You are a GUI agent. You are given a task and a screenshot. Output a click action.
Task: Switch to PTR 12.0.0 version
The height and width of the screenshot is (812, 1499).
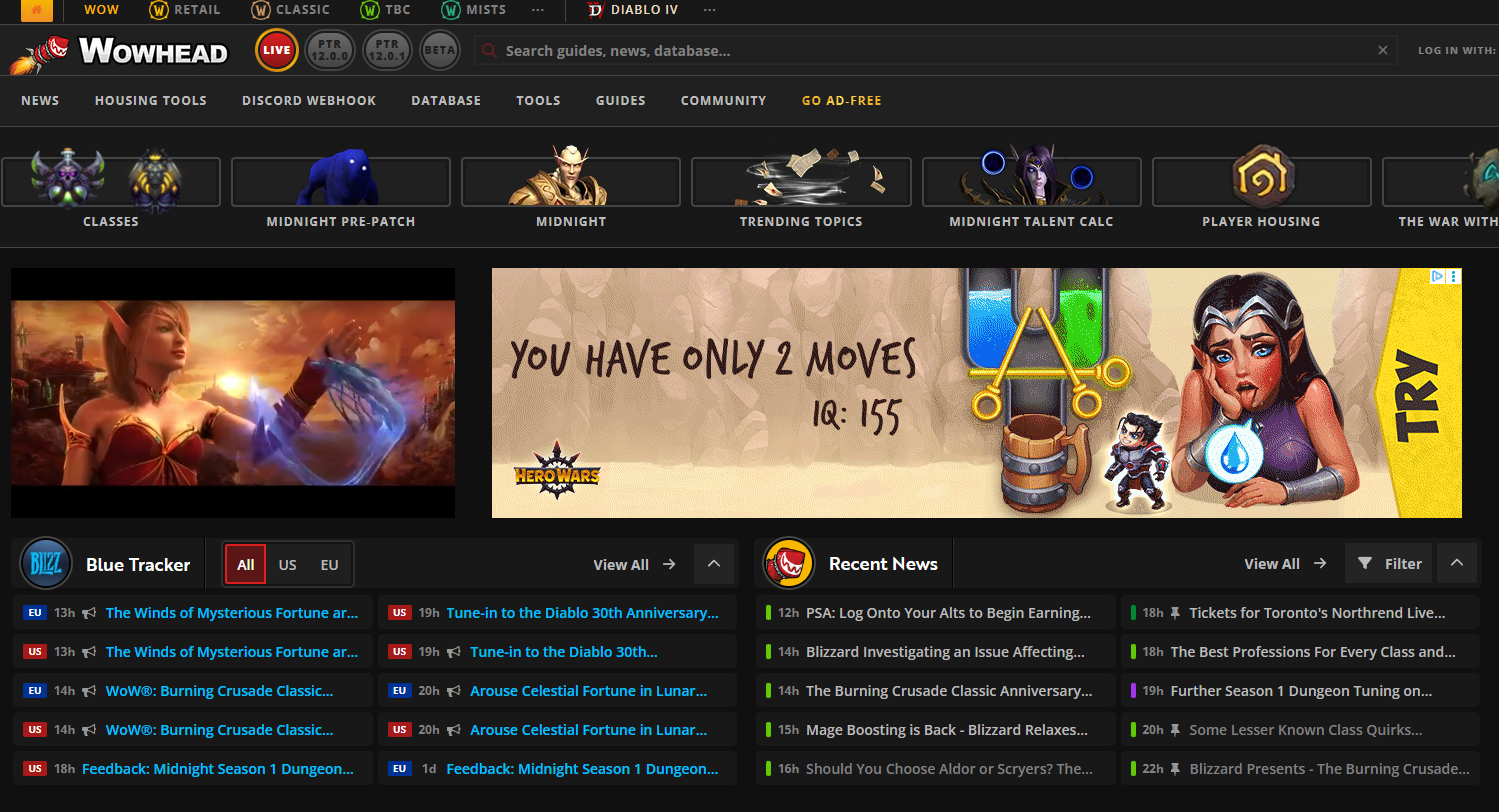[x=328, y=50]
